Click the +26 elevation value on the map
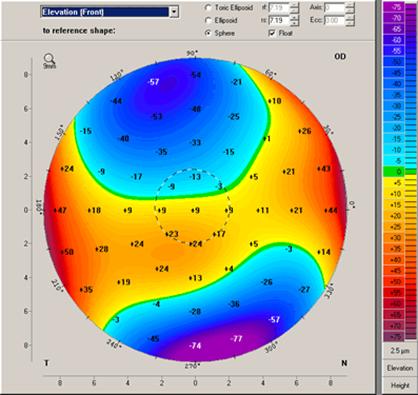The width and height of the screenshot is (418, 395). point(304,131)
